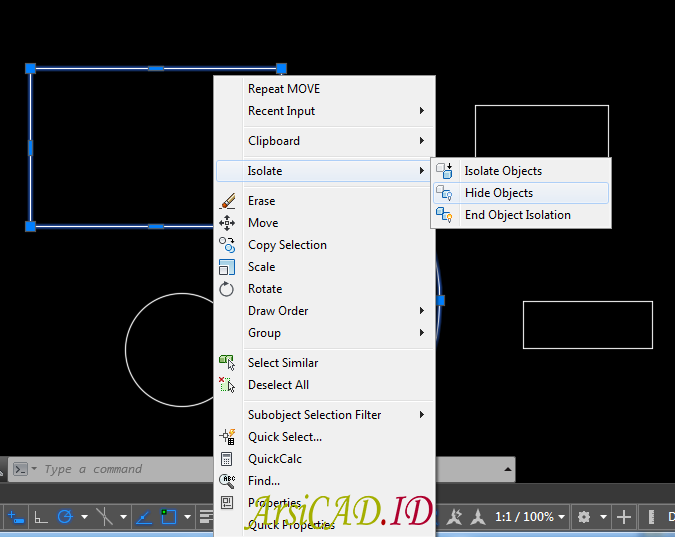The image size is (675, 537).
Task: Toggle Object Snap Tracking in status bar
Action: coord(144,517)
